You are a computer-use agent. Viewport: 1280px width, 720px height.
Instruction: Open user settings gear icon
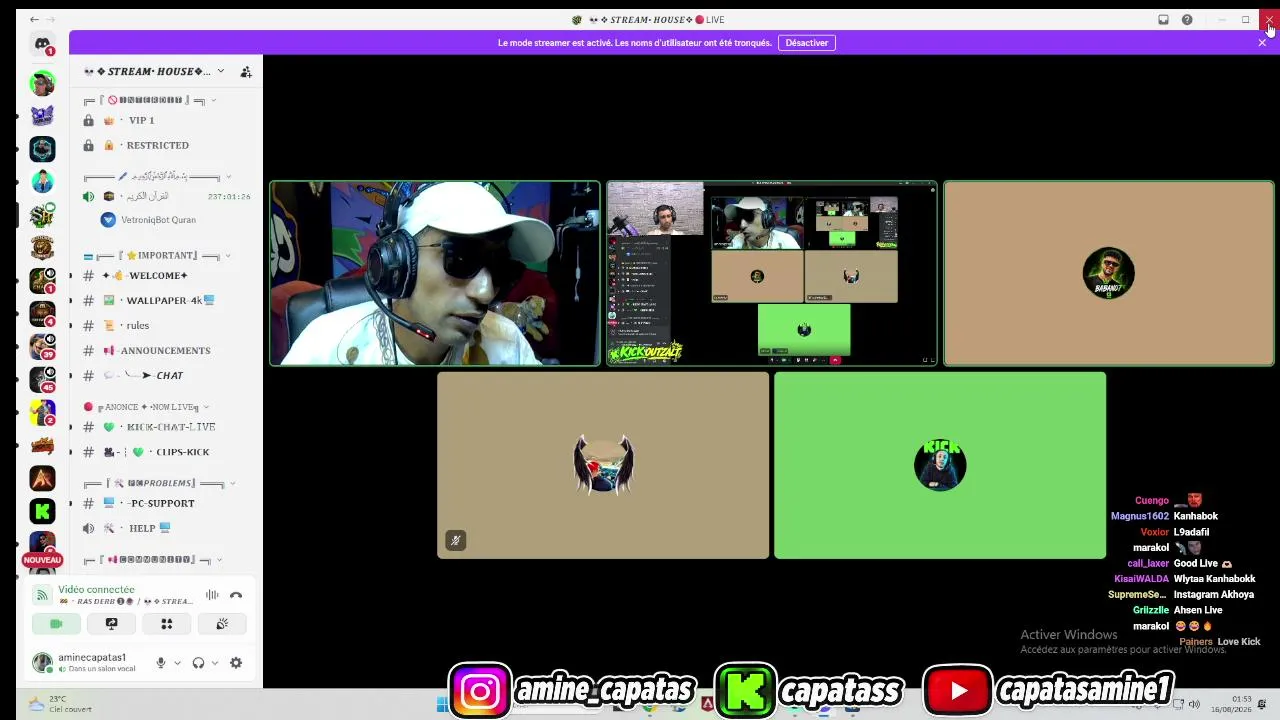coord(236,663)
